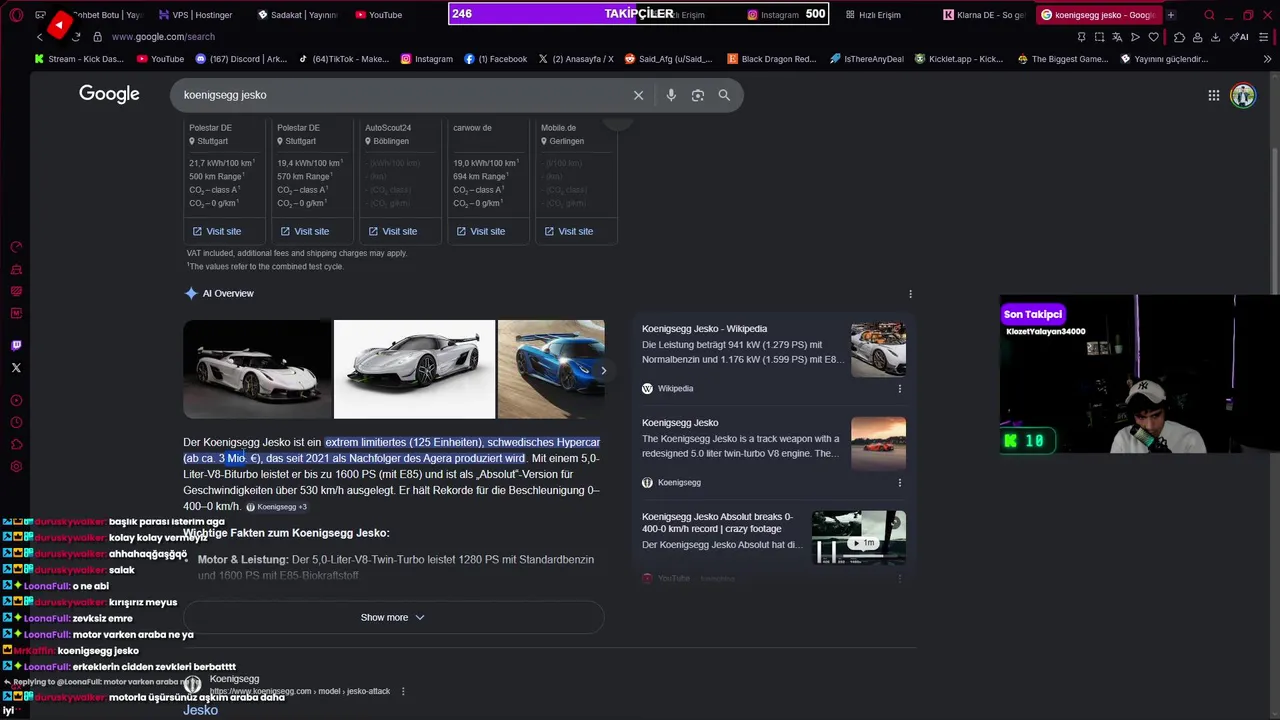This screenshot has height=720, width=1280.
Task: Open the TikTok bookmark
Action: pyautogui.click(x=344, y=59)
